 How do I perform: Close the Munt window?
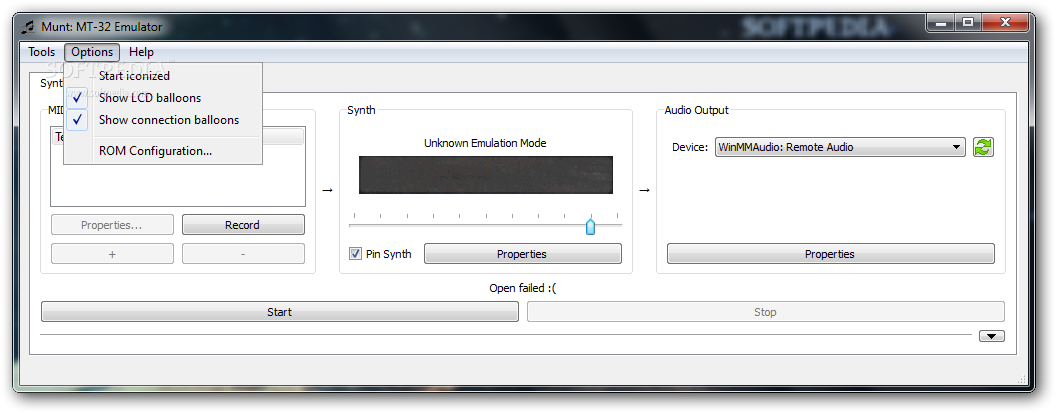coord(1005,23)
